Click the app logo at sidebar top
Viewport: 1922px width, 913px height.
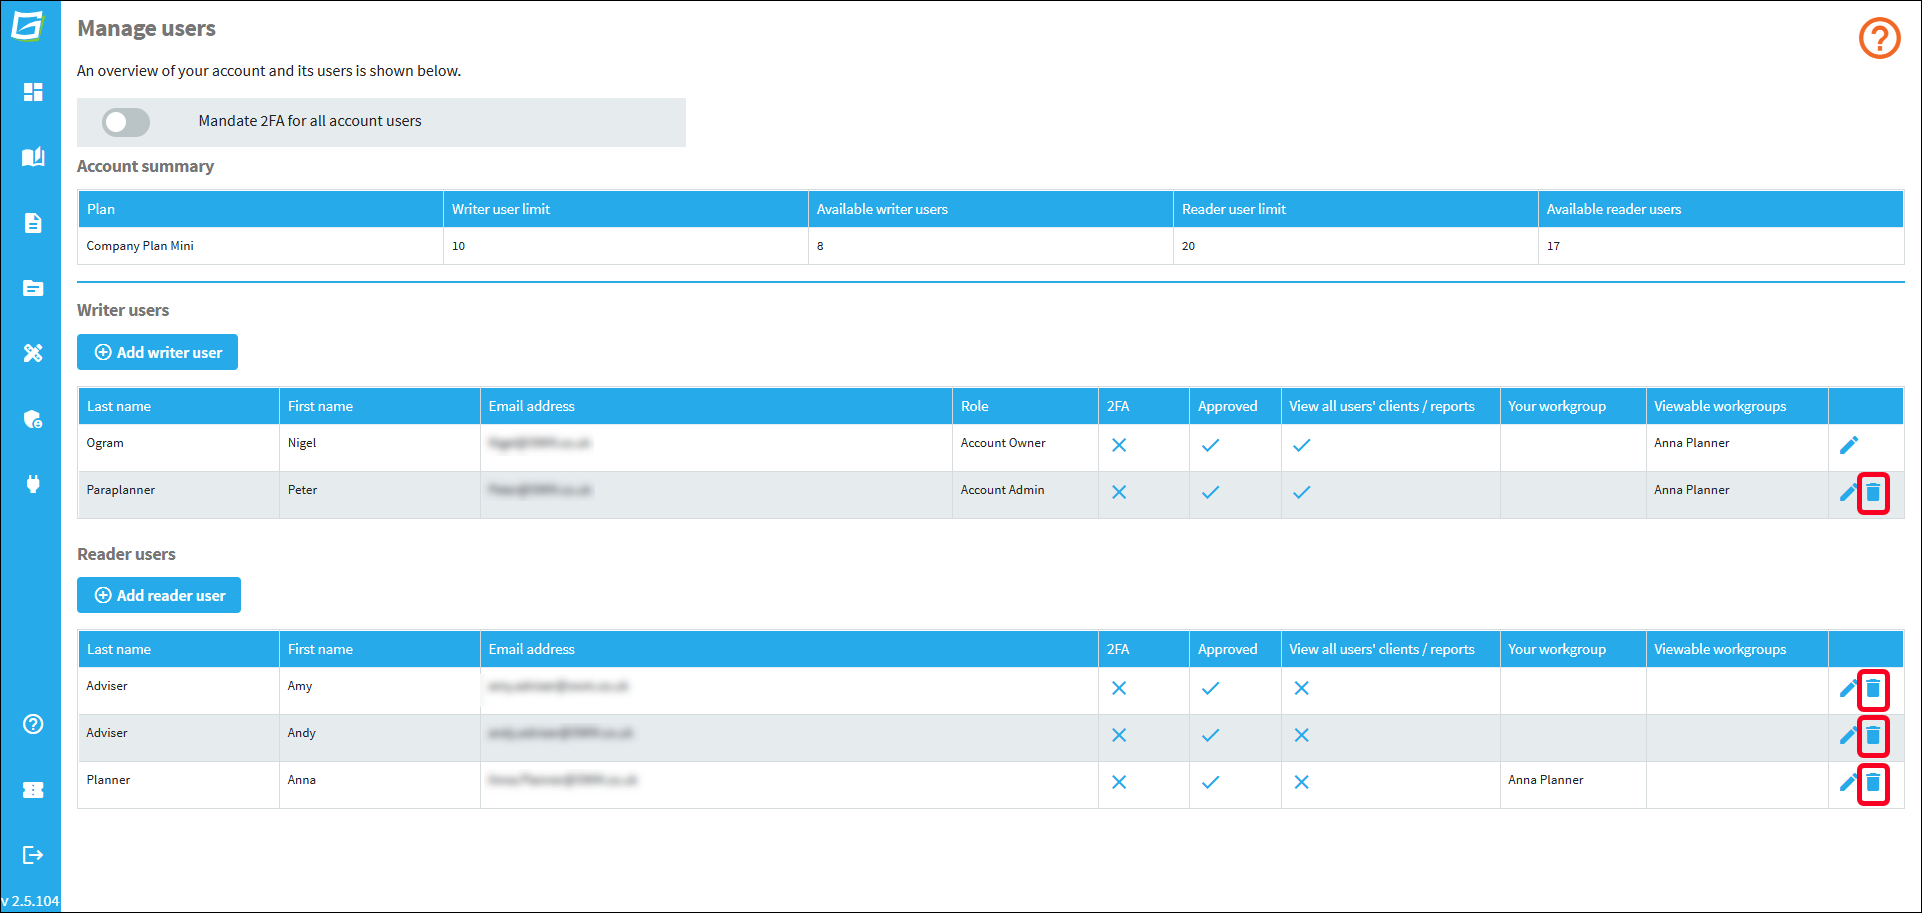pyautogui.click(x=29, y=25)
